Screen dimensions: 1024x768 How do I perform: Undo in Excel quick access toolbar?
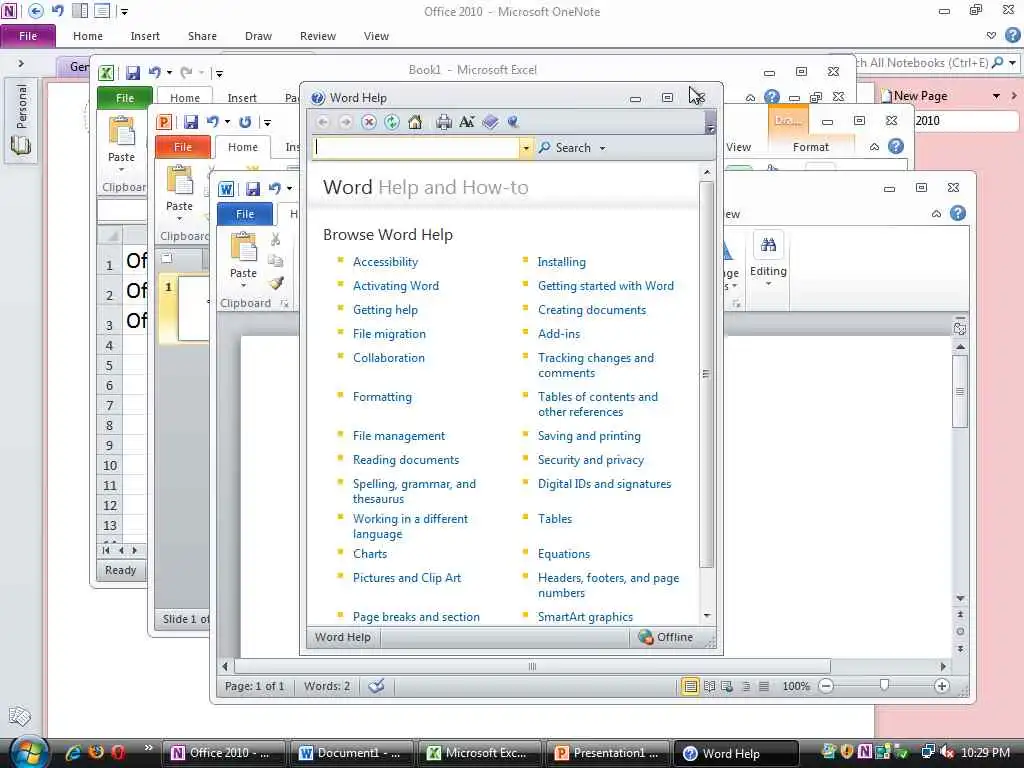(x=155, y=72)
